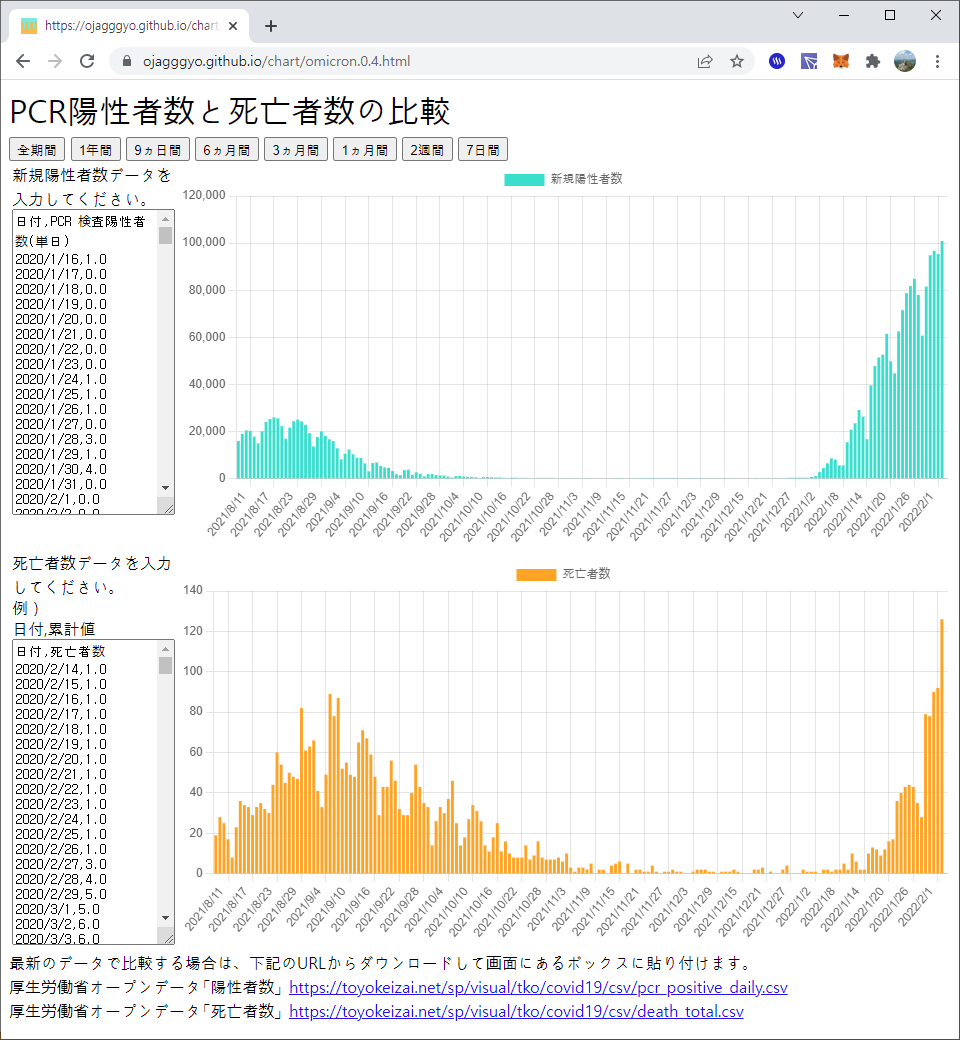Click up arrow of deaths textarea scrollbar
The height and width of the screenshot is (1040, 960).
[165, 648]
